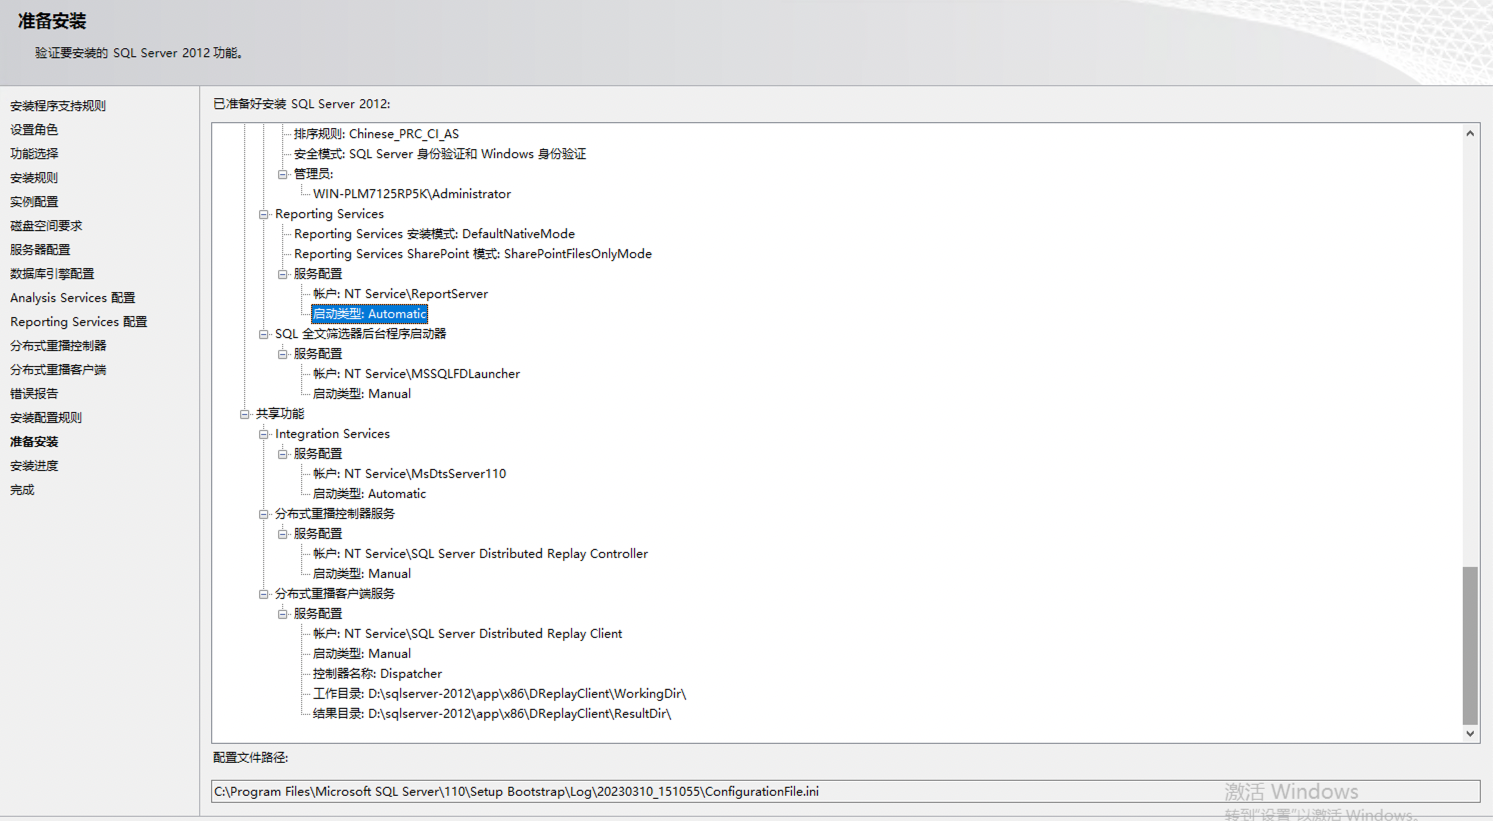
Task: Select the 控制器名称: Dispatcher entry
Action: (x=377, y=674)
